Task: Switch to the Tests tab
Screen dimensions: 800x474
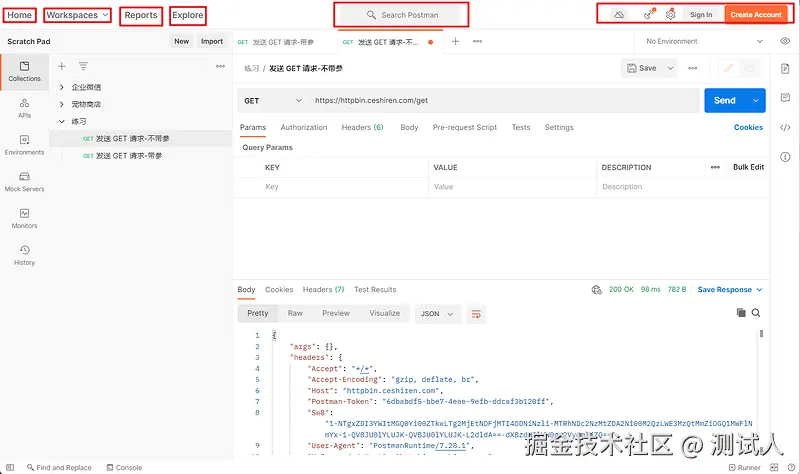Action: pos(521,128)
